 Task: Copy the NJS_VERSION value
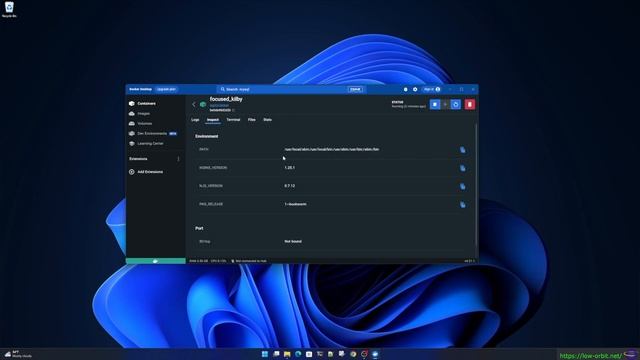(462, 187)
